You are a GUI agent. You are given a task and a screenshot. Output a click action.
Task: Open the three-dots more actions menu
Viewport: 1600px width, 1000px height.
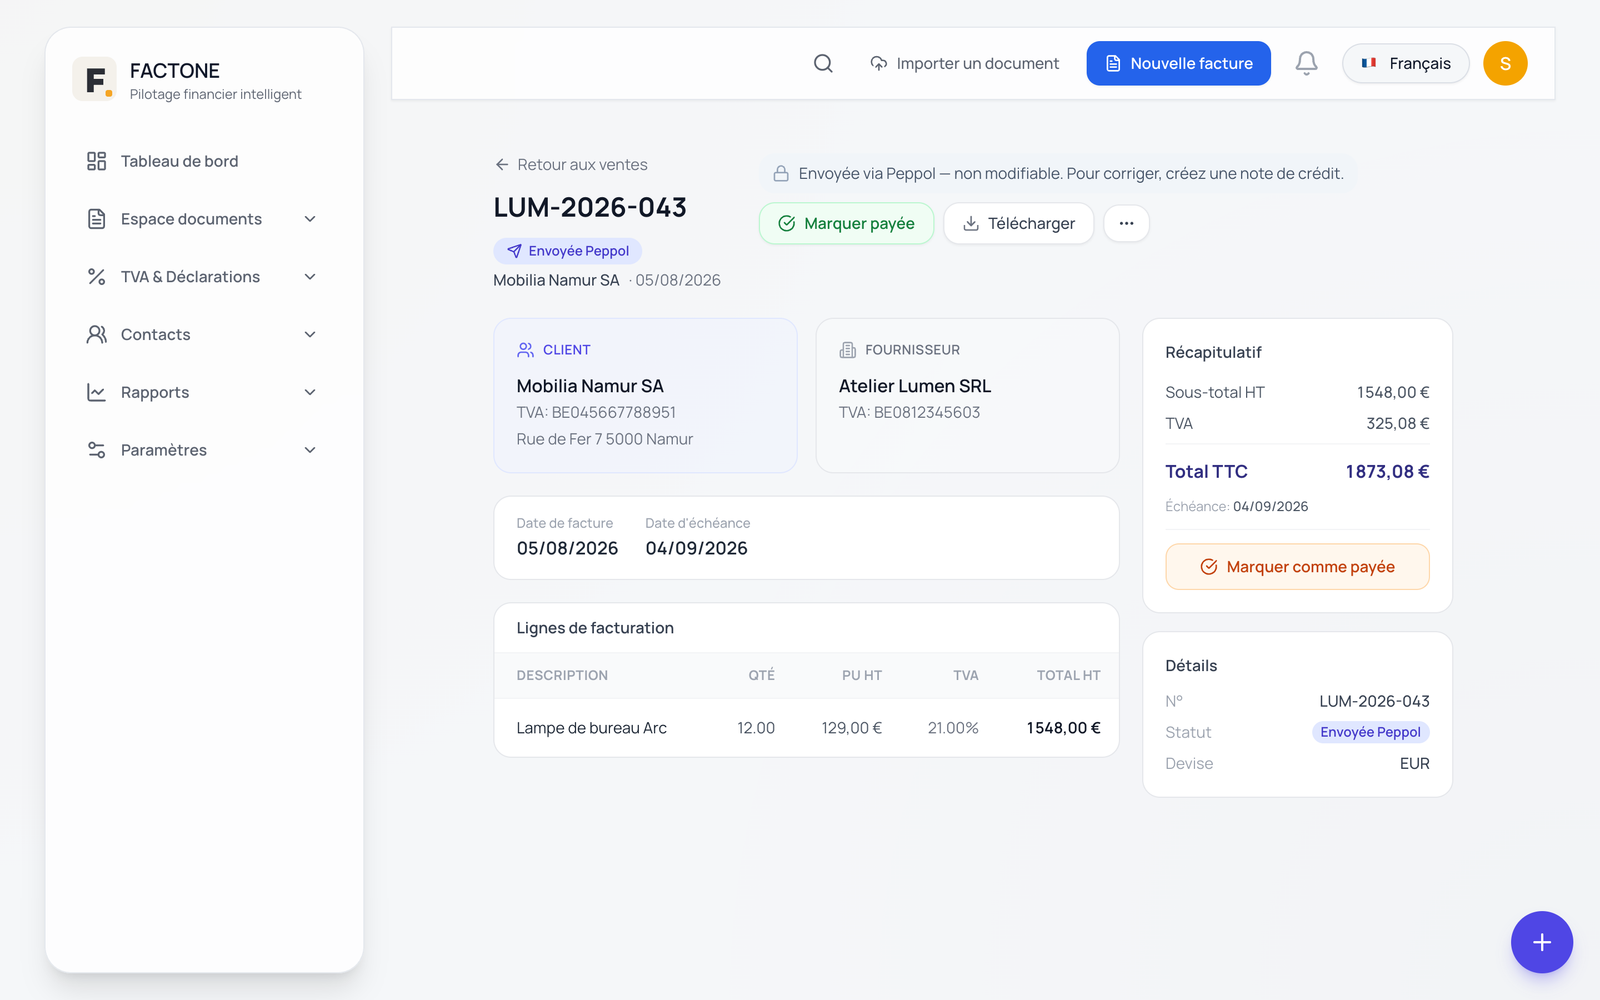pyautogui.click(x=1126, y=223)
